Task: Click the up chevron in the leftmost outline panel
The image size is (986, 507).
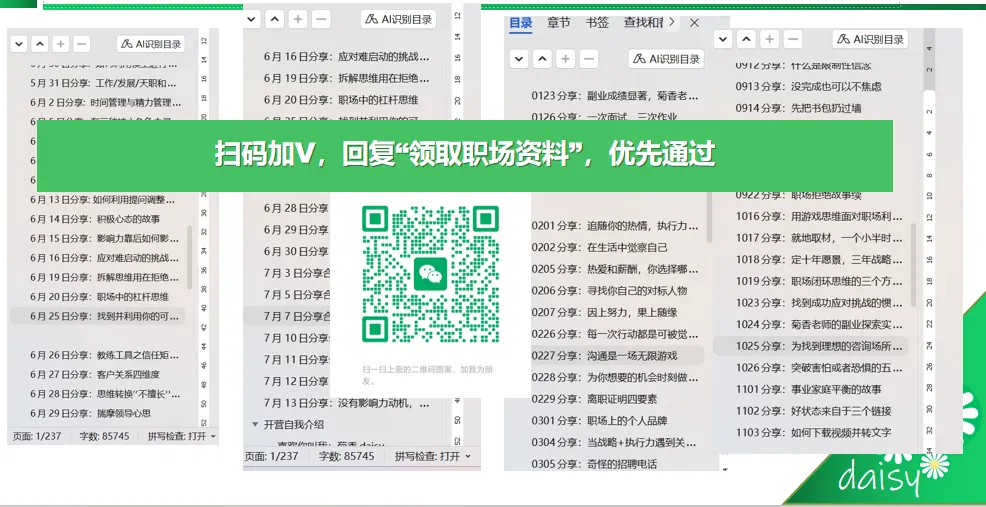Action: coord(40,44)
